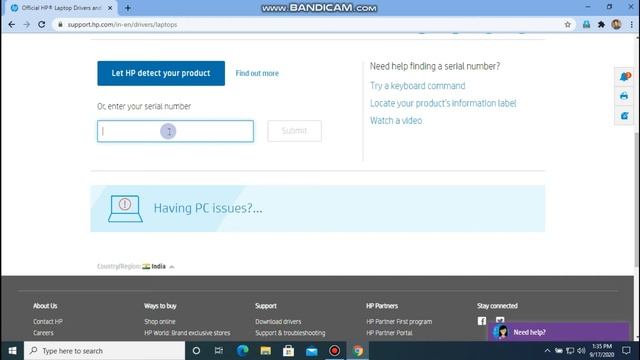640x360 pixels.
Task: Open the taskbar clock showing 1:35 PM
Action: coord(602,351)
